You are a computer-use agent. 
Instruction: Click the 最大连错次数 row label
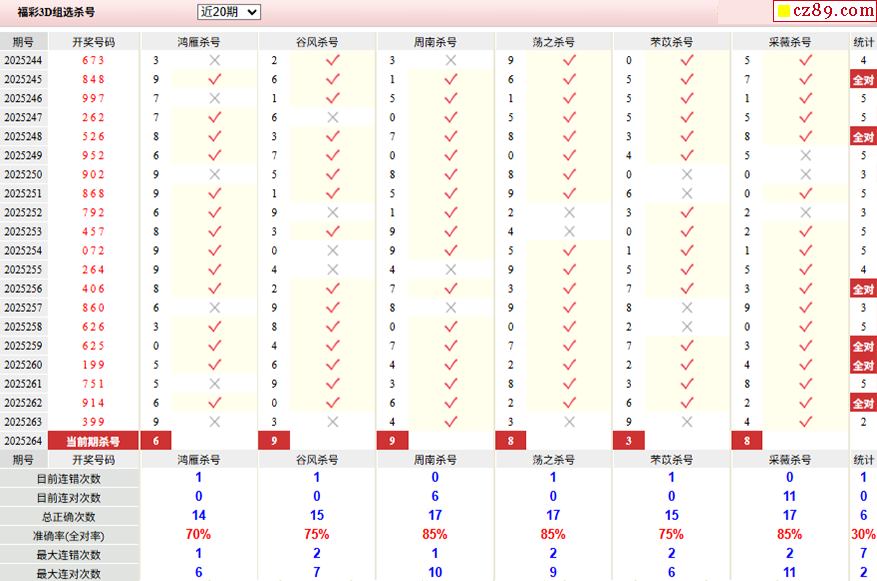68,555
